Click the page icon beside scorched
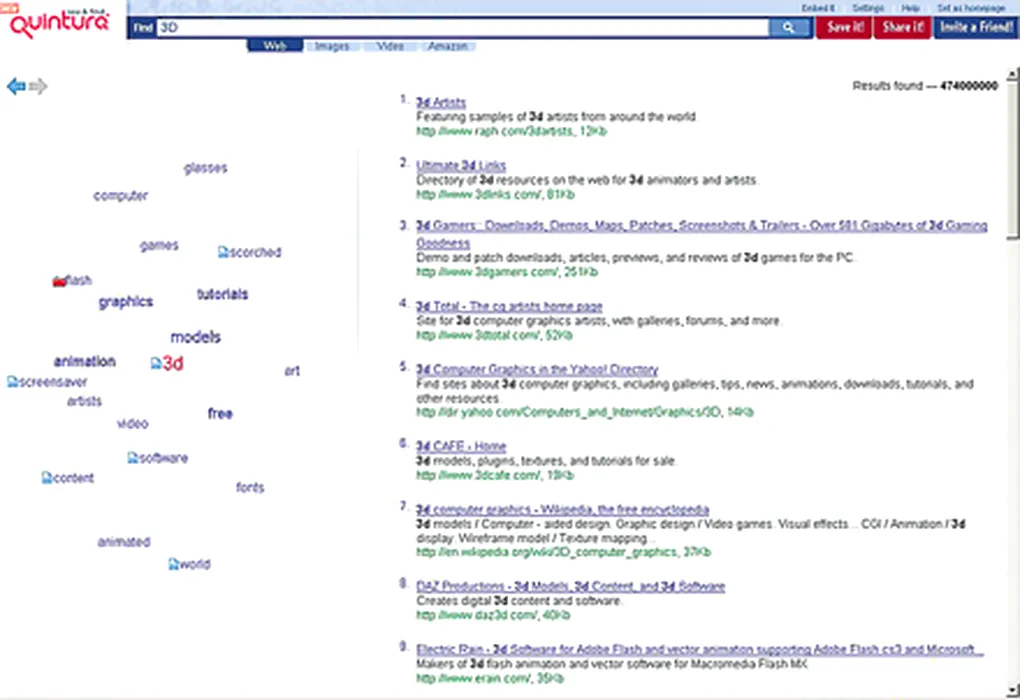The width and height of the screenshot is (1020, 700). coord(223,252)
